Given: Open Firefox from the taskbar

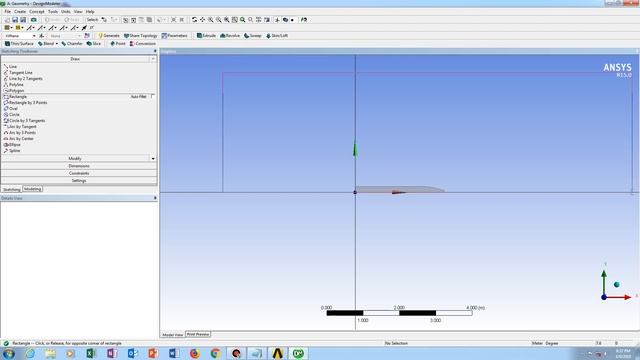Looking at the screenshot, I should pos(195,353).
